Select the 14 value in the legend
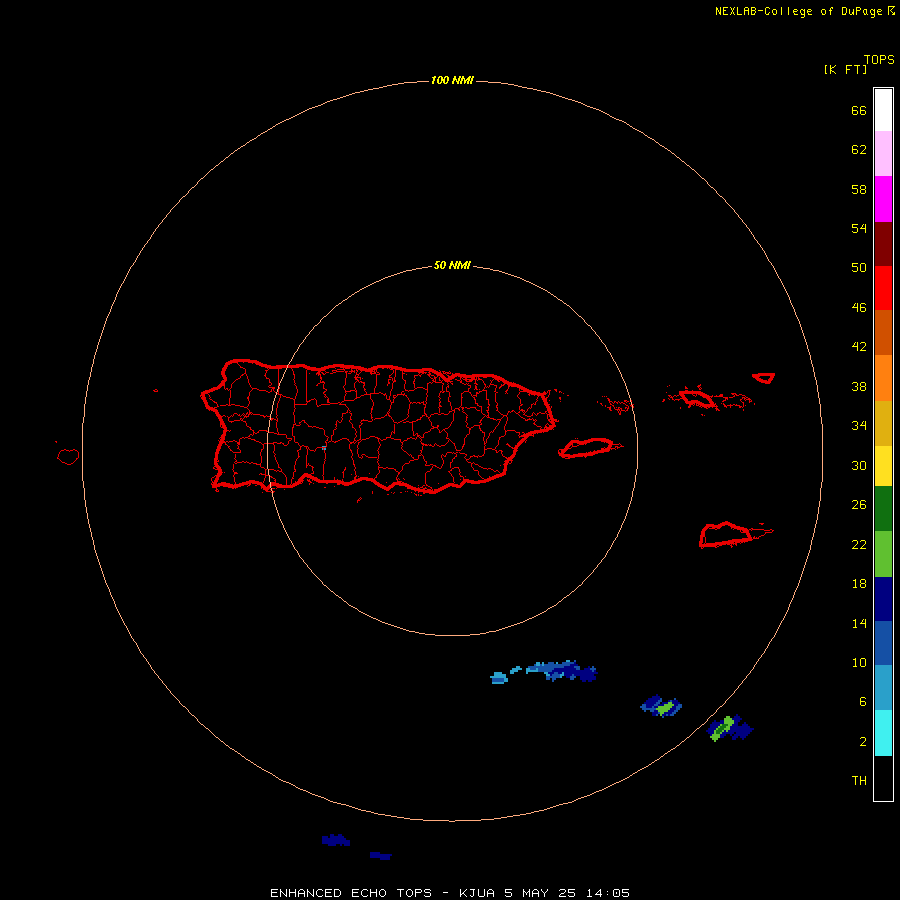This screenshot has height=900, width=900. (859, 623)
